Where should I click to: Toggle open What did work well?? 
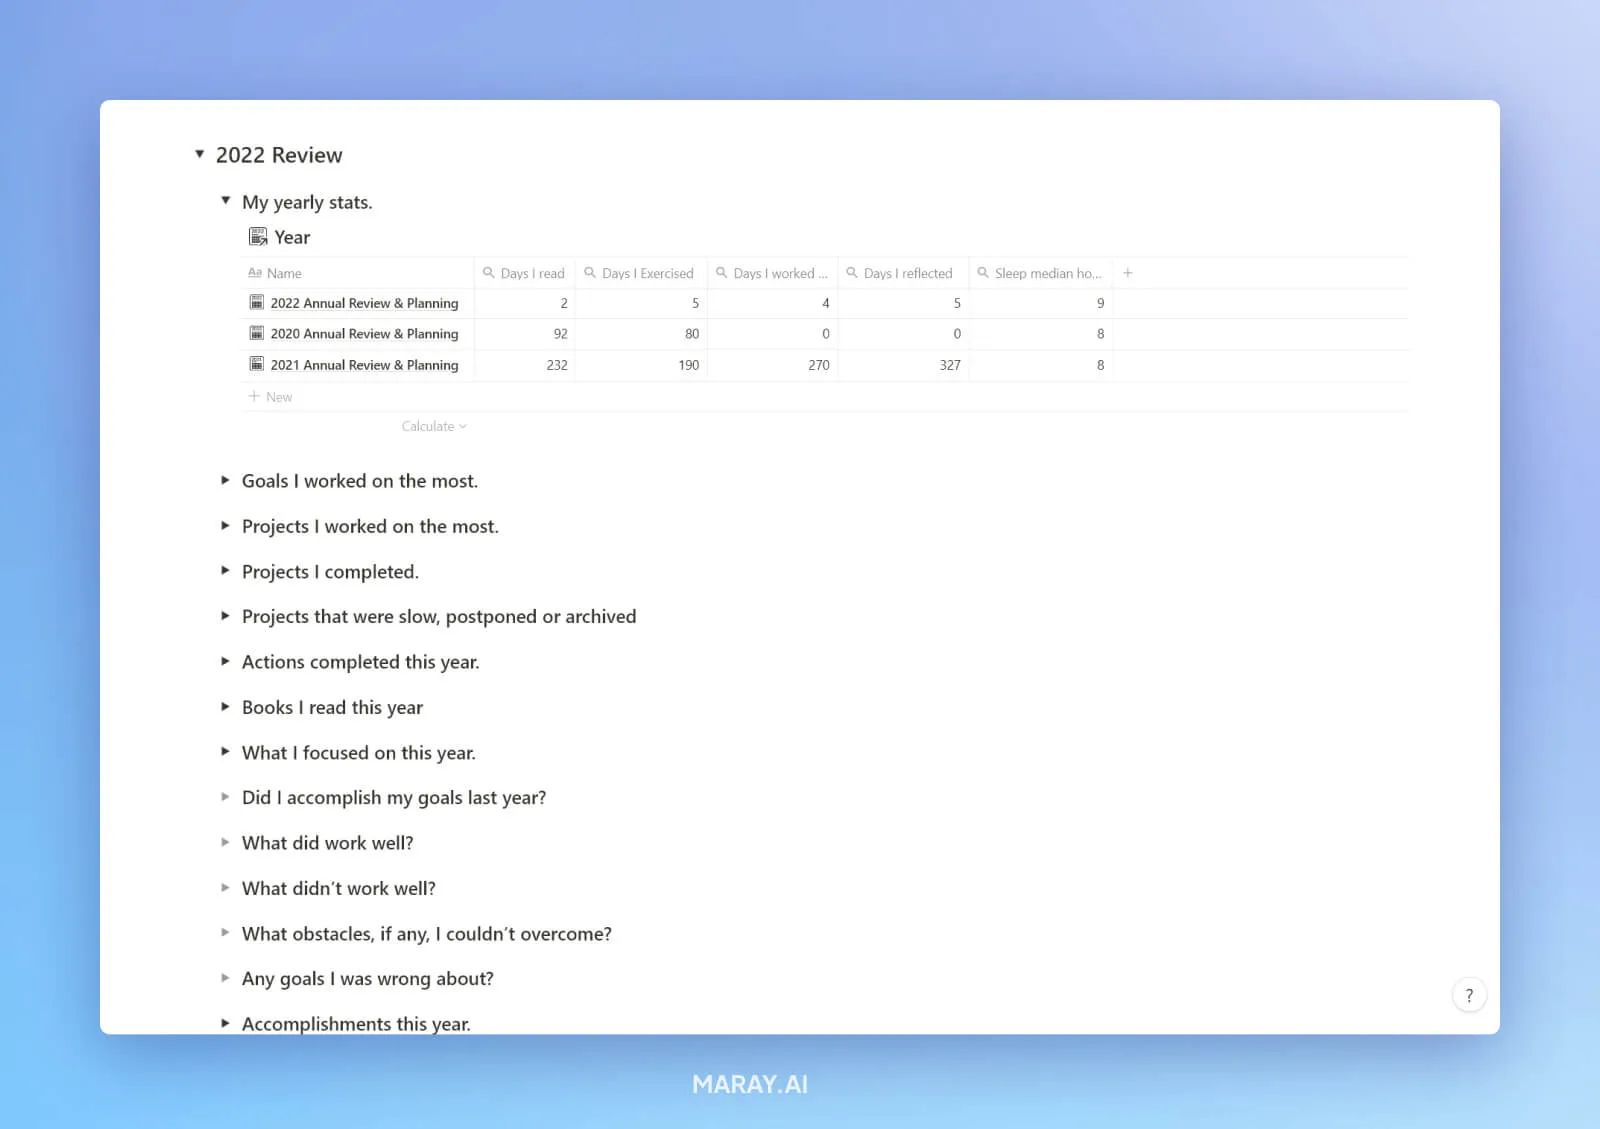[x=225, y=842]
